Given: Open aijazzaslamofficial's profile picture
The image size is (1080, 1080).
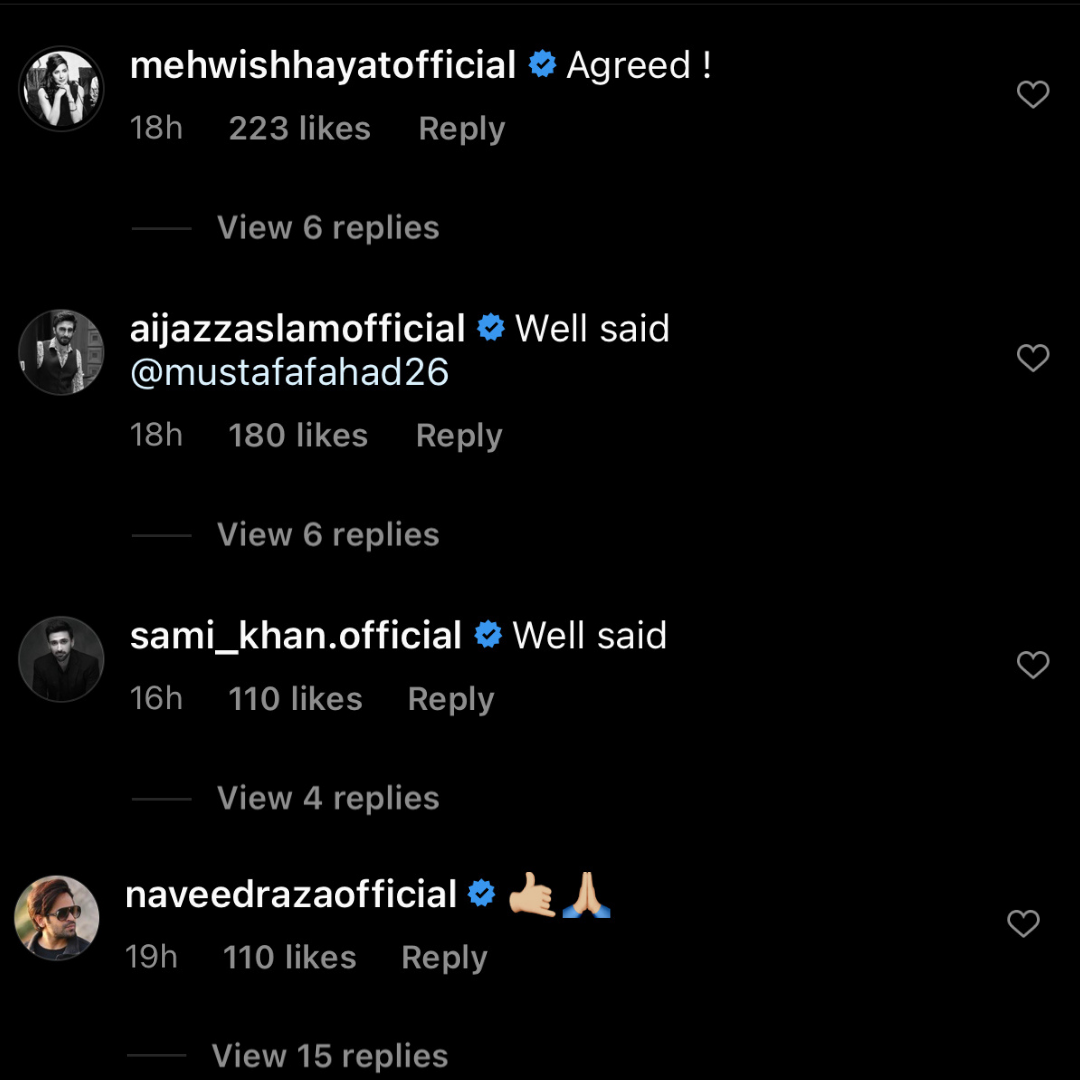Looking at the screenshot, I should coord(62,352).
